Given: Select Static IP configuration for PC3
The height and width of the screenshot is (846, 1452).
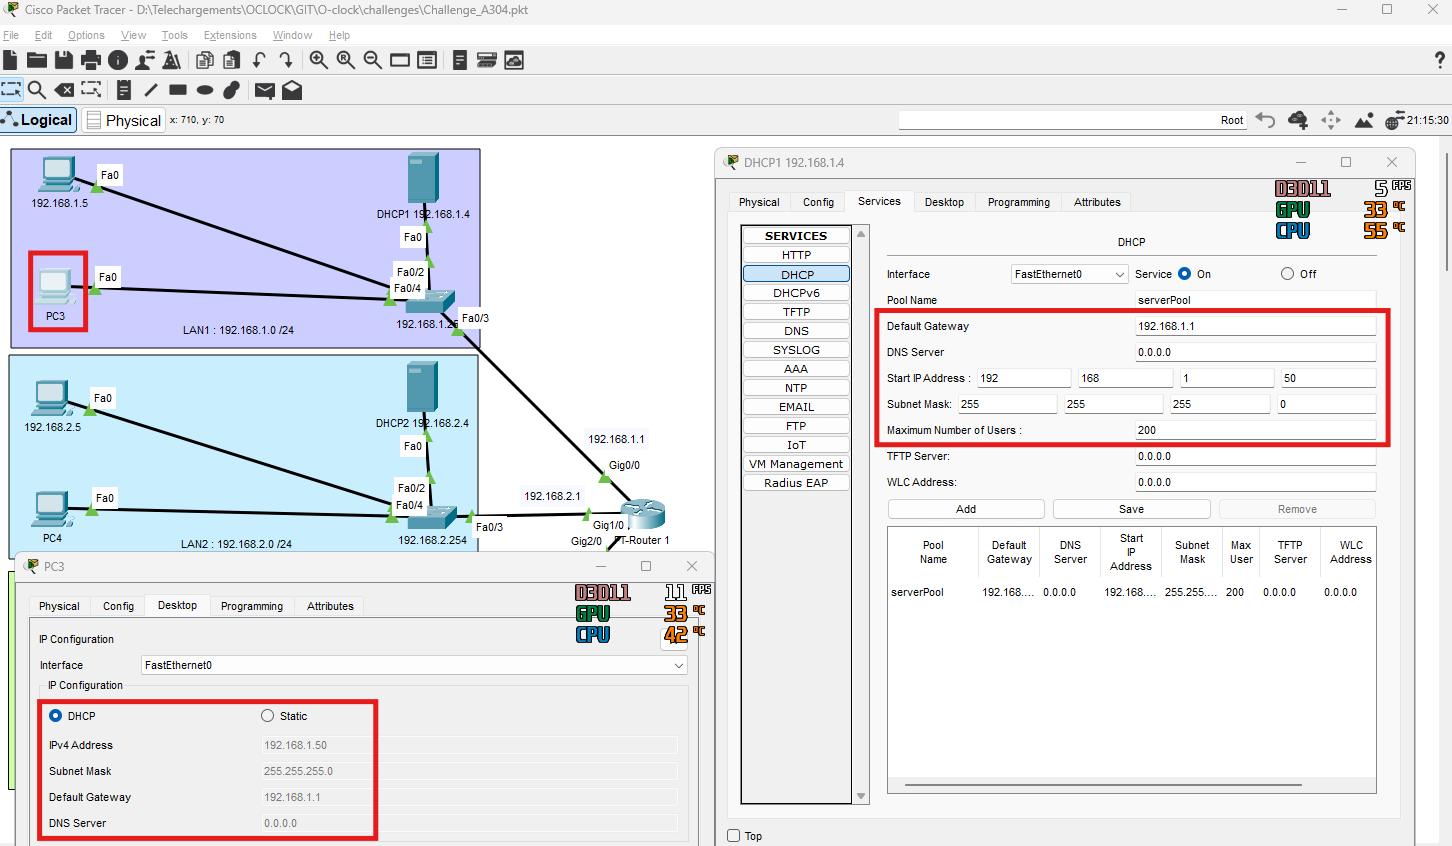Looking at the screenshot, I should click(268, 716).
